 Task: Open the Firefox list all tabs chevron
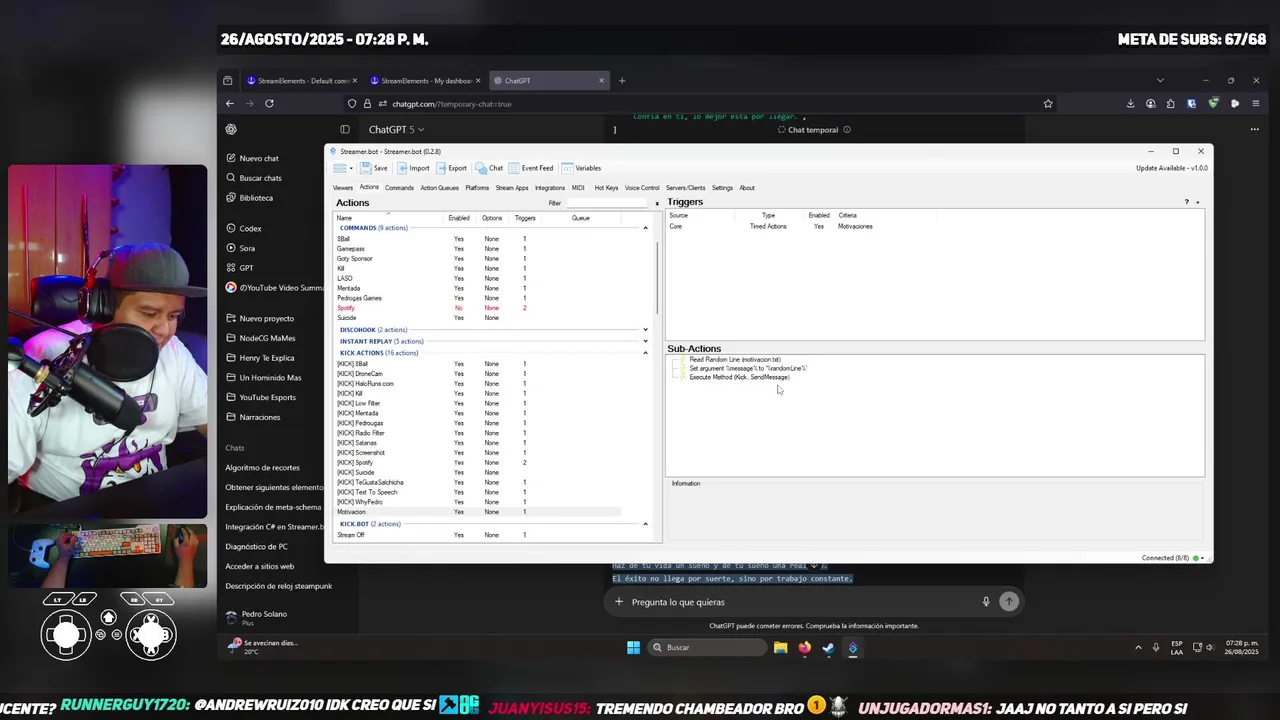tap(1160, 81)
